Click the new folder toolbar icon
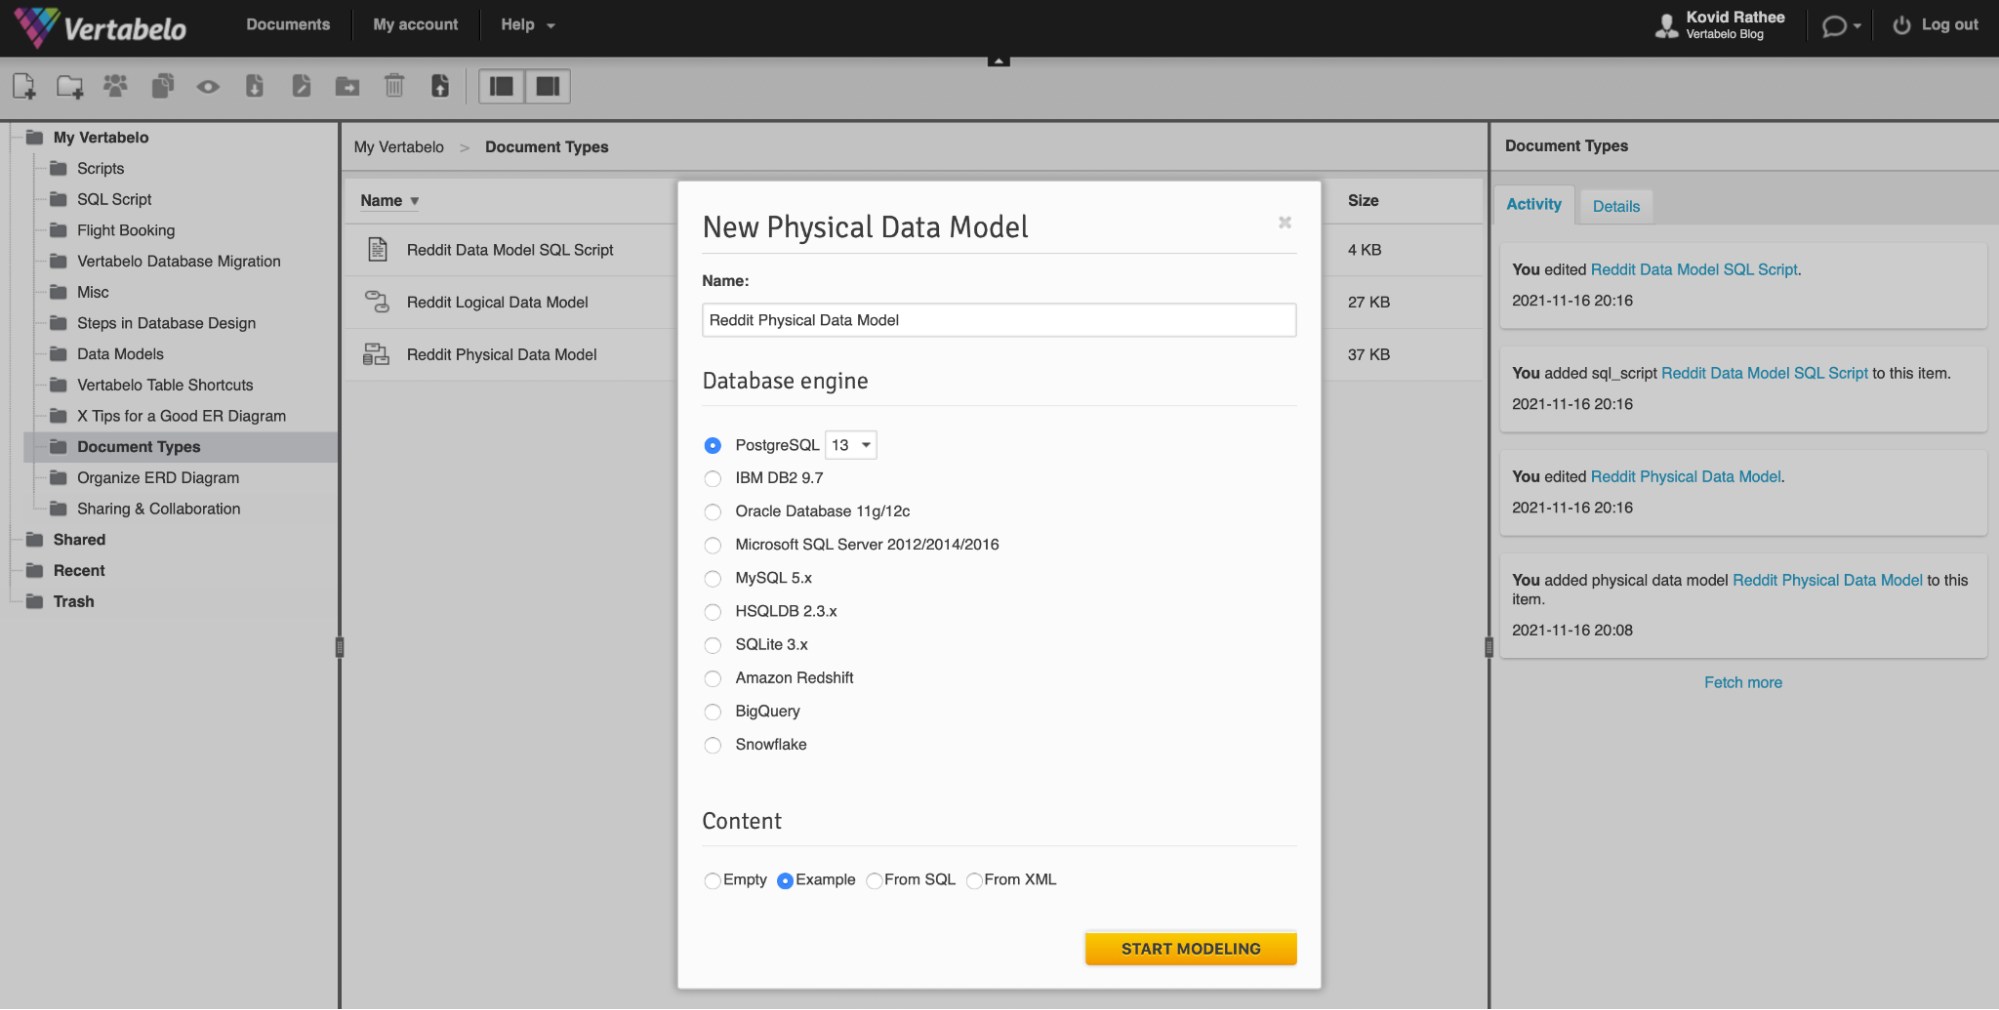The width and height of the screenshot is (1999, 1010). [70, 87]
